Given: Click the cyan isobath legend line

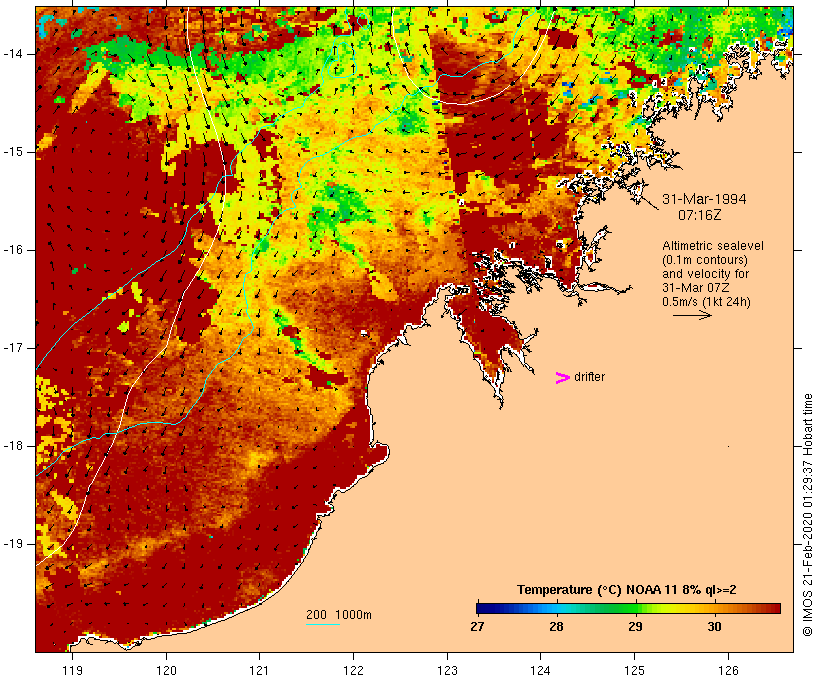Looking at the screenshot, I should 323,624.
